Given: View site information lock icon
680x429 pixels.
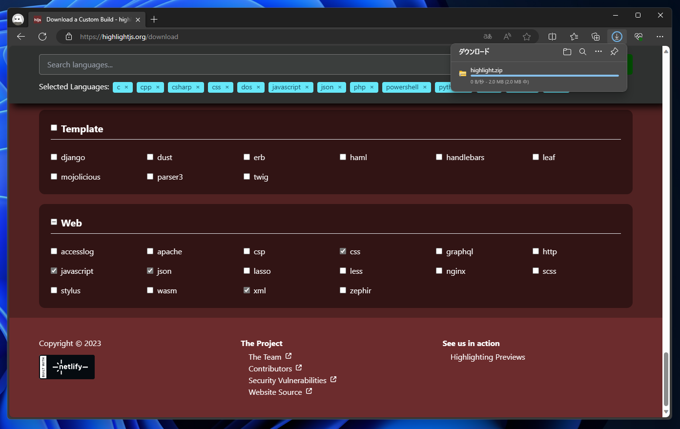Looking at the screenshot, I should pyautogui.click(x=69, y=36).
